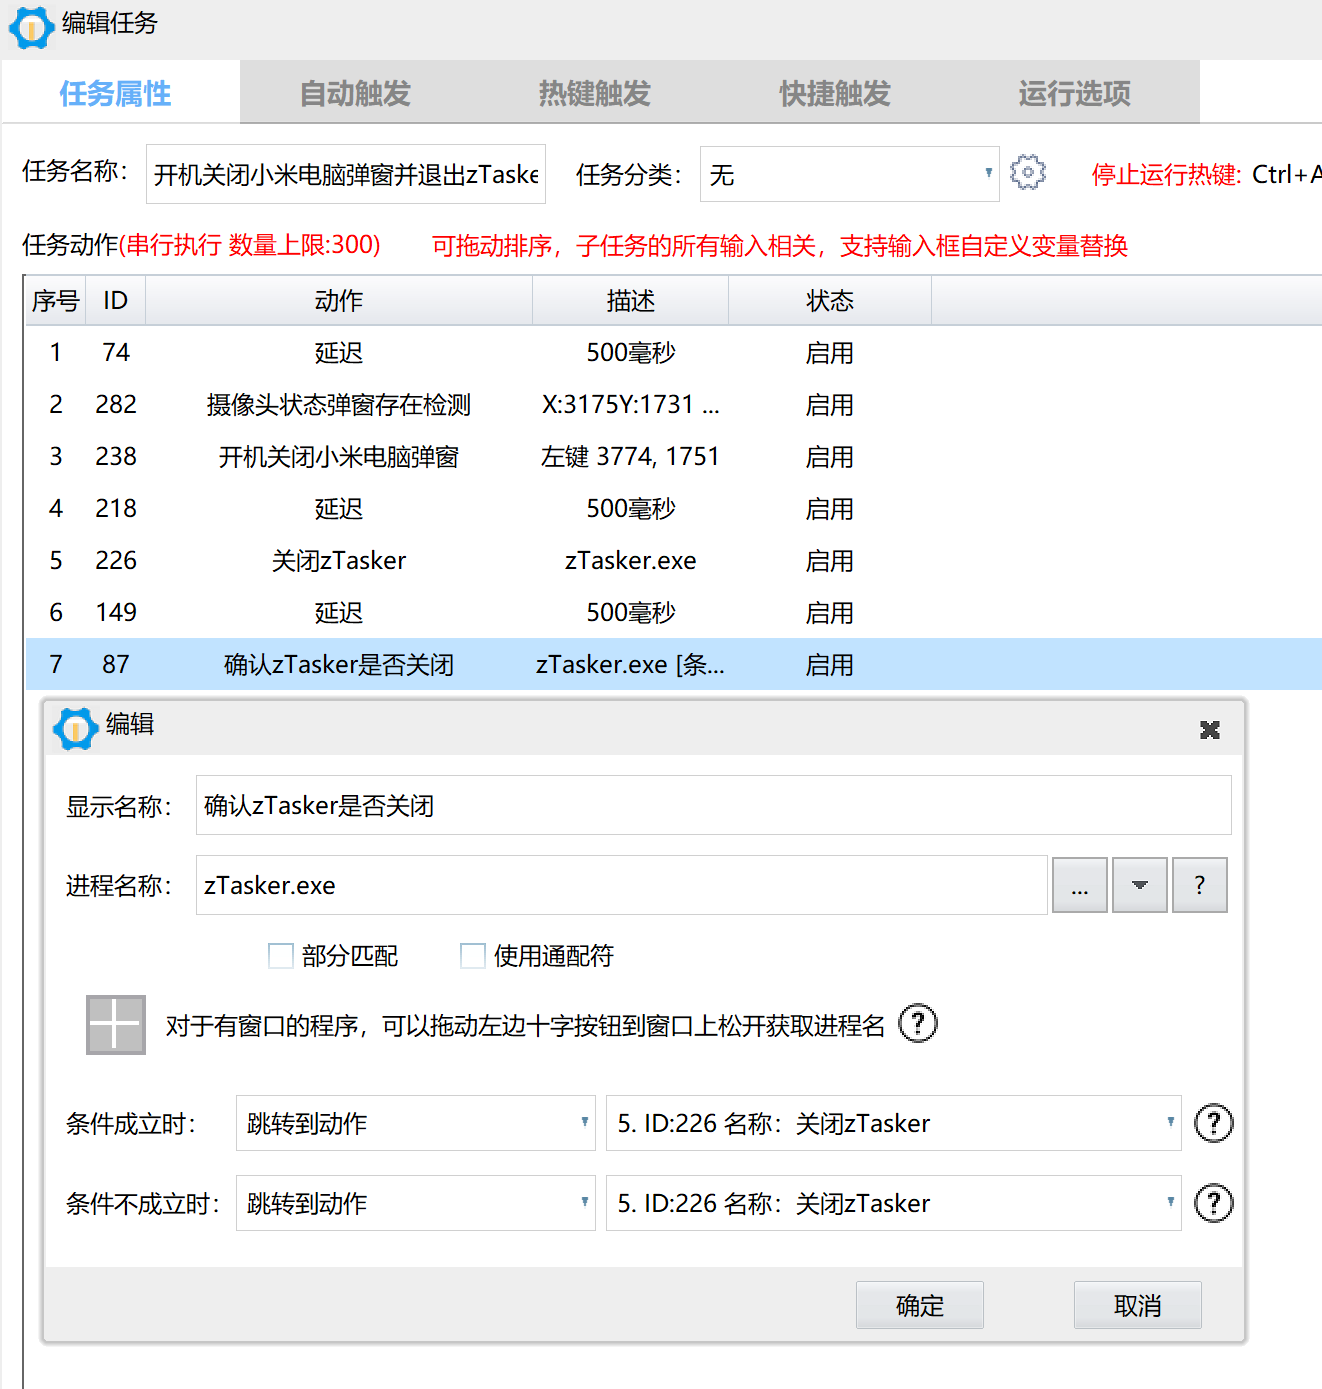Enable the 使用通配符 checkbox
This screenshot has height=1389, width=1322.
472,955
